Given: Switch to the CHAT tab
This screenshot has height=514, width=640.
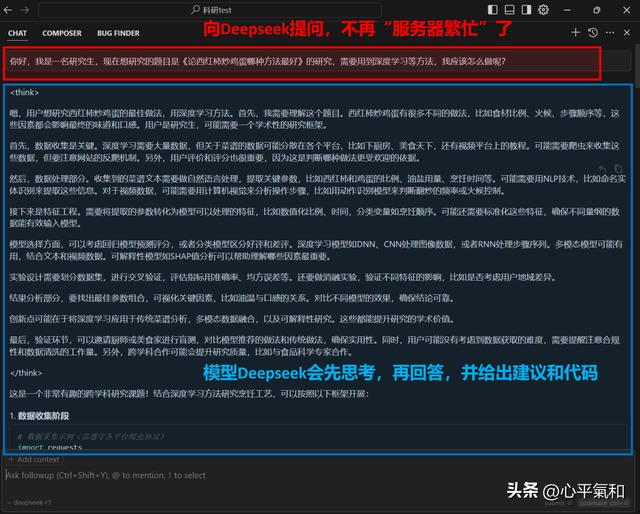Looking at the screenshot, I should point(18,32).
